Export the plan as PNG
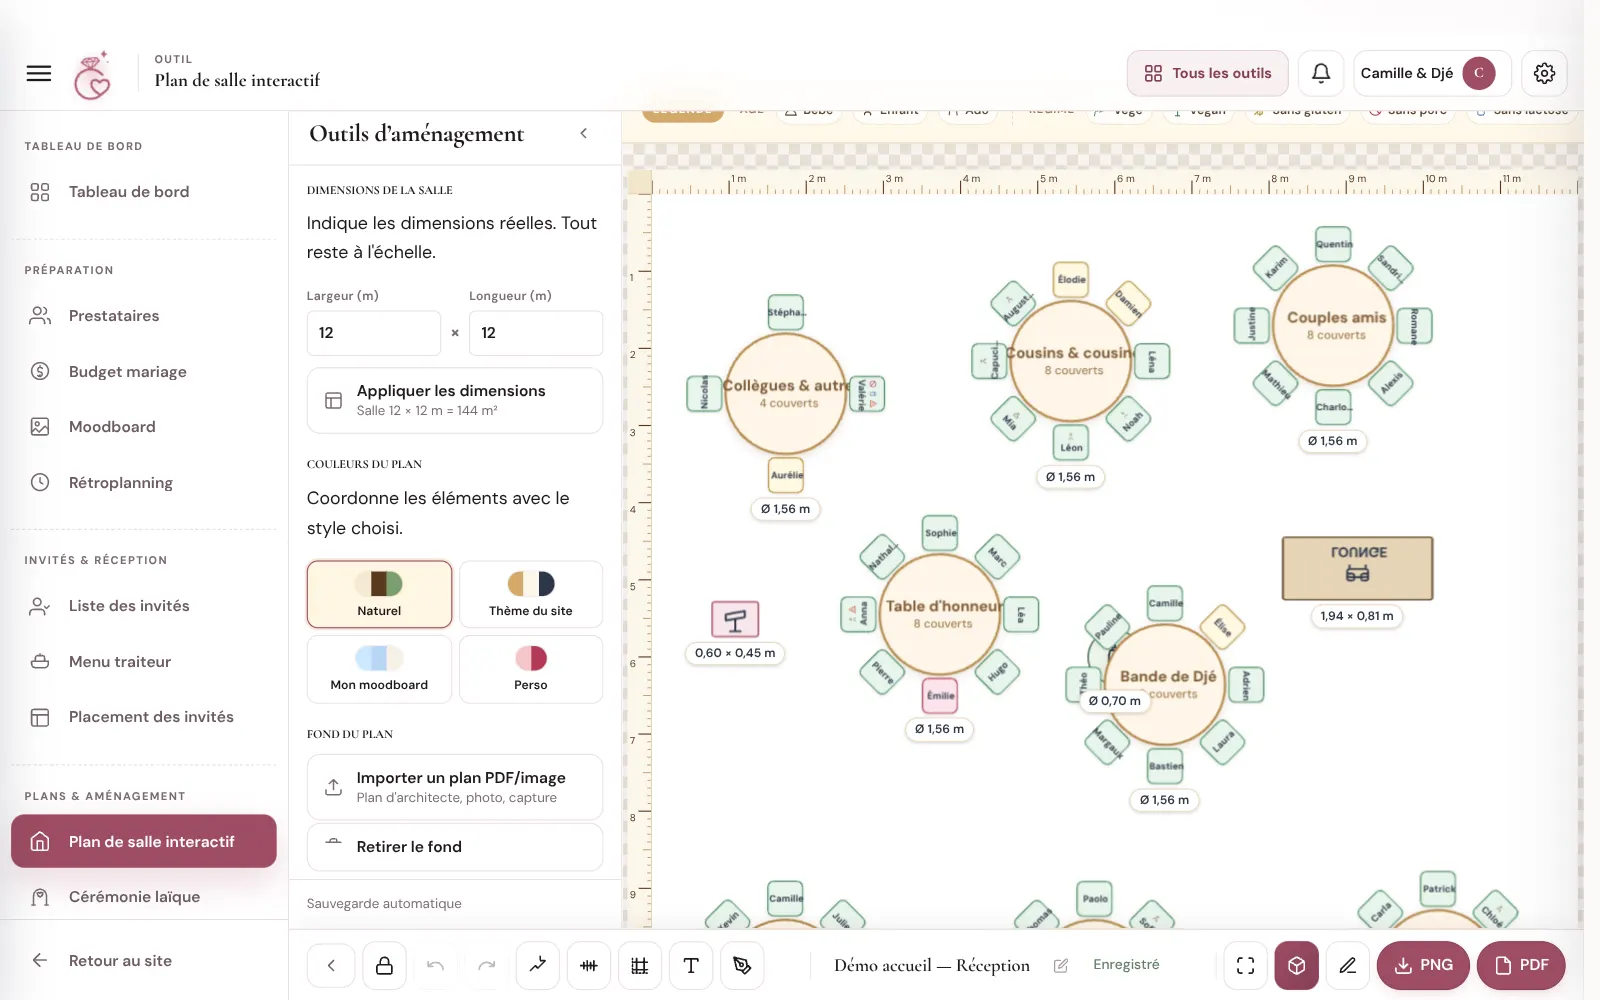 click(x=1423, y=965)
